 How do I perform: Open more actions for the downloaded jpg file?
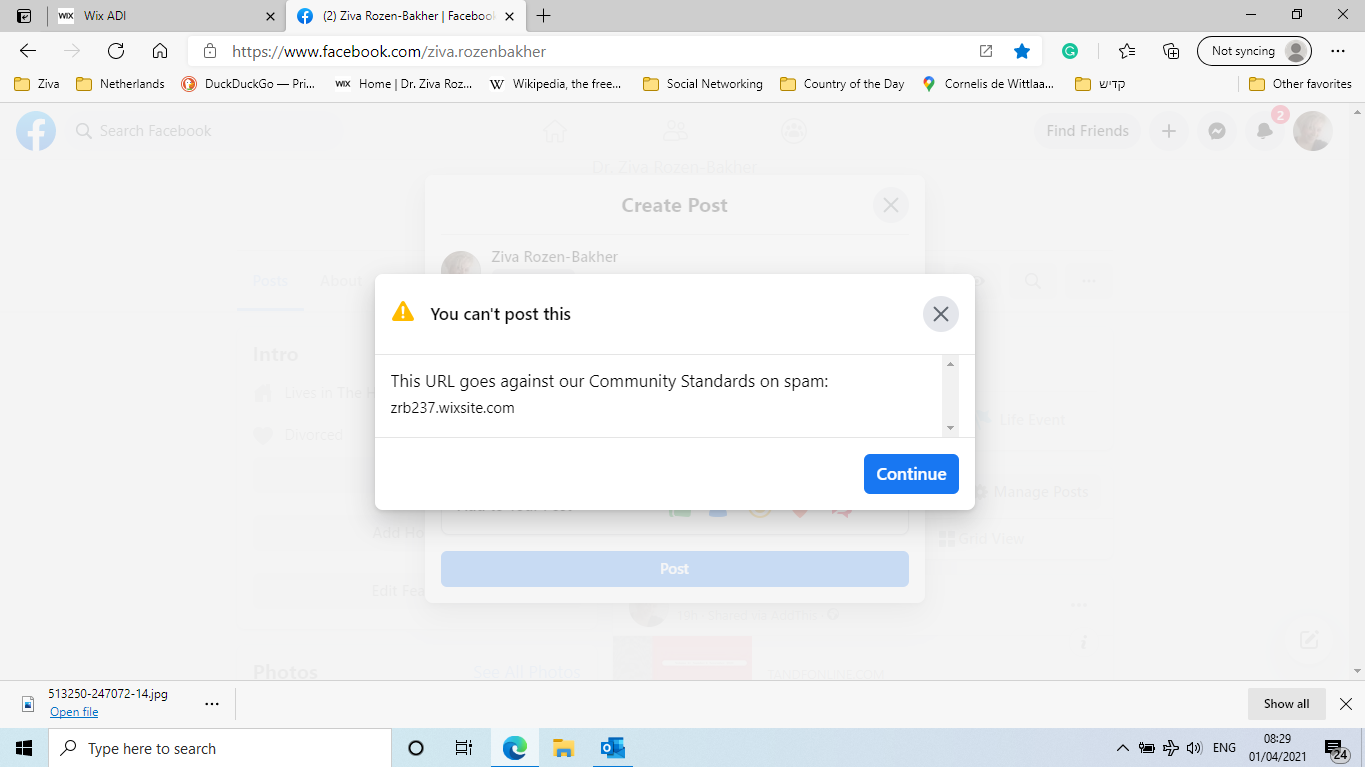211,703
